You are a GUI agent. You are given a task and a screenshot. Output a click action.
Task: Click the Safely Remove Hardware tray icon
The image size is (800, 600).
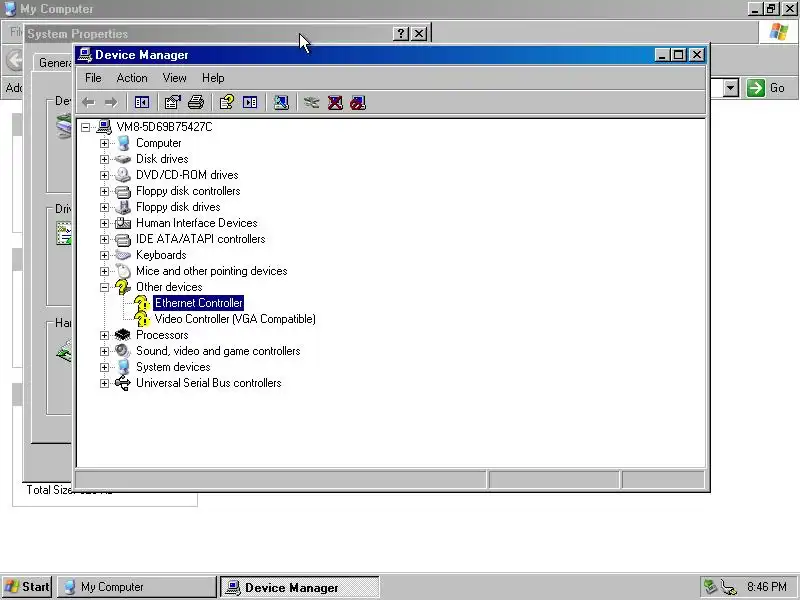[x=710, y=587]
